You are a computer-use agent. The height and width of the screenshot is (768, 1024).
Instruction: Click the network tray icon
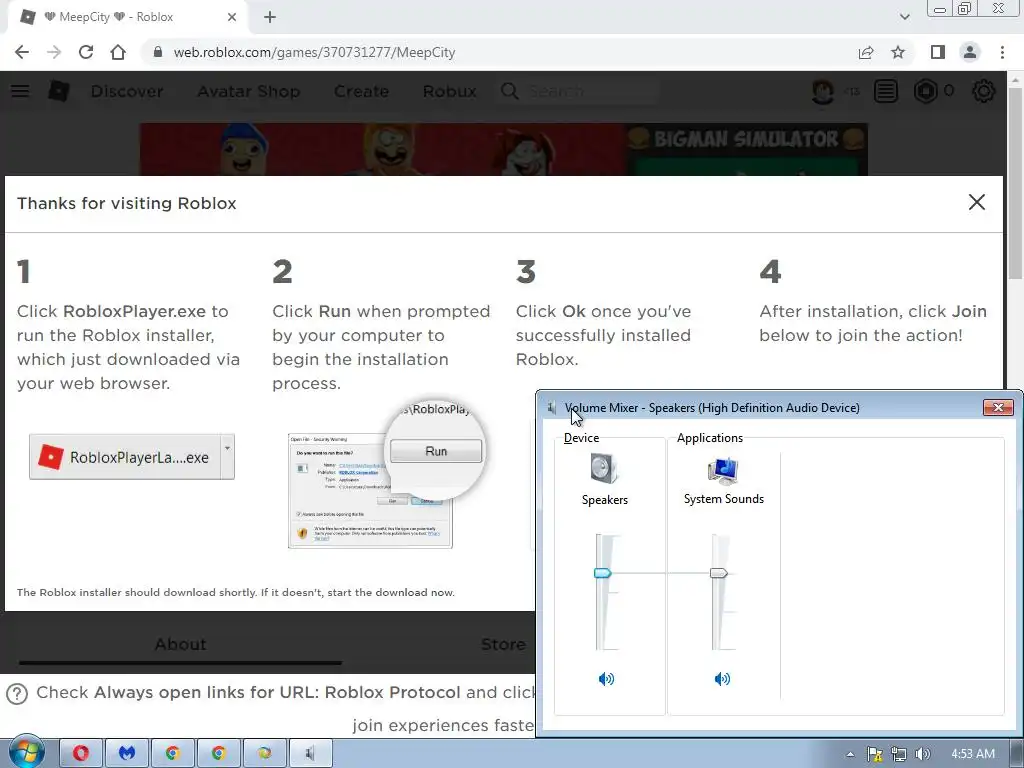click(x=899, y=754)
